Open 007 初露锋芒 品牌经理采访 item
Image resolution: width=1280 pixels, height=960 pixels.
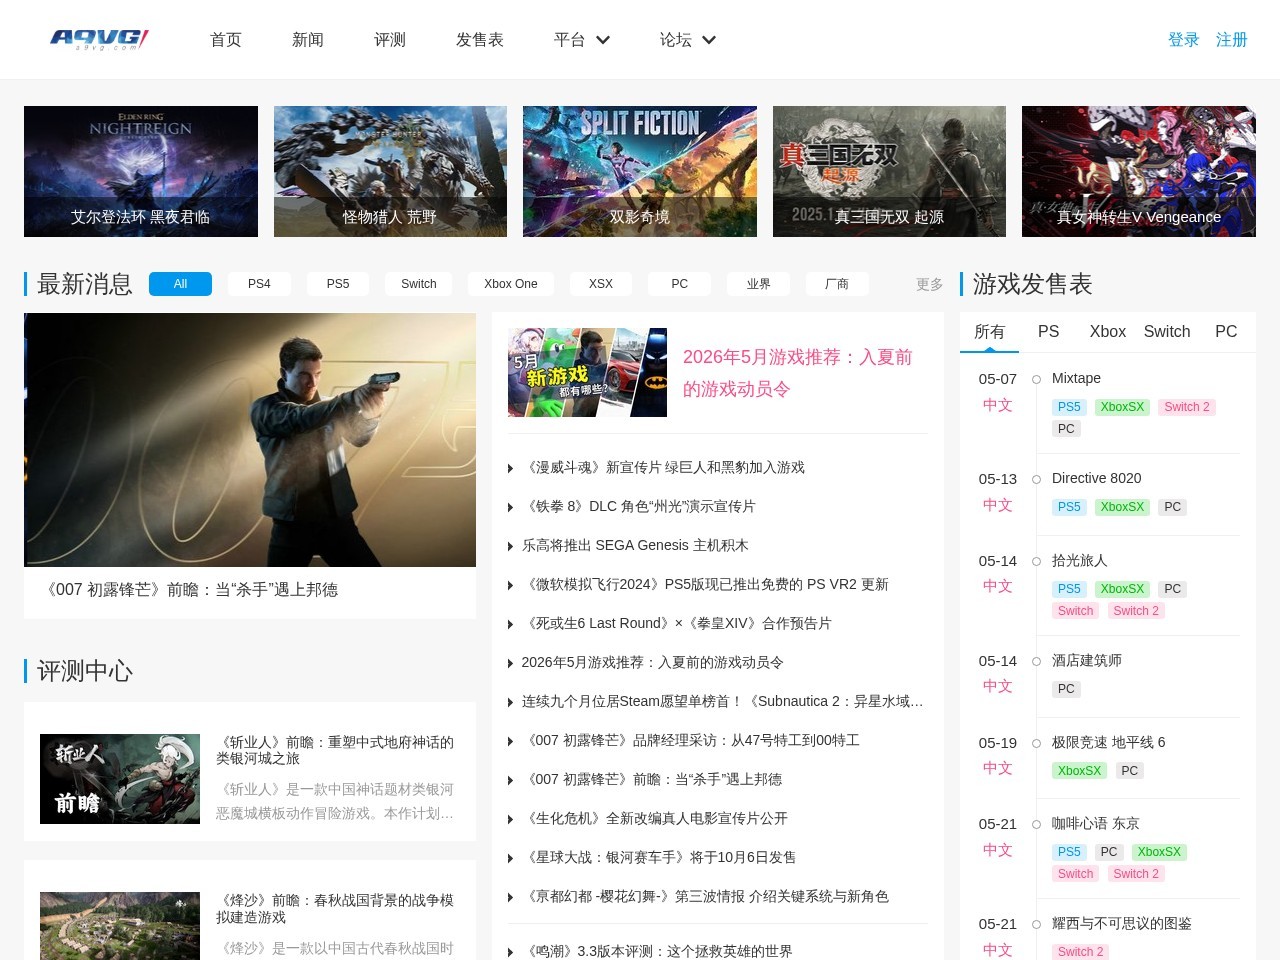click(691, 741)
